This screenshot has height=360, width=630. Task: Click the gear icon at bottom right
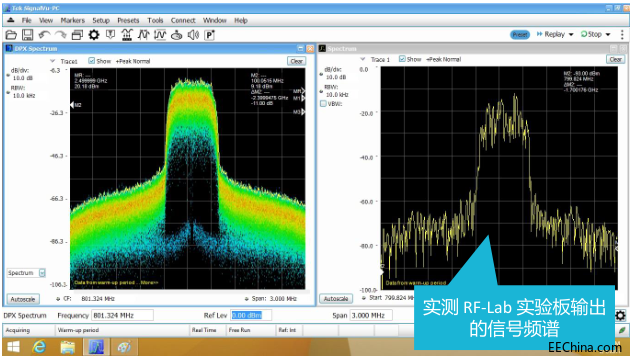click(620, 315)
